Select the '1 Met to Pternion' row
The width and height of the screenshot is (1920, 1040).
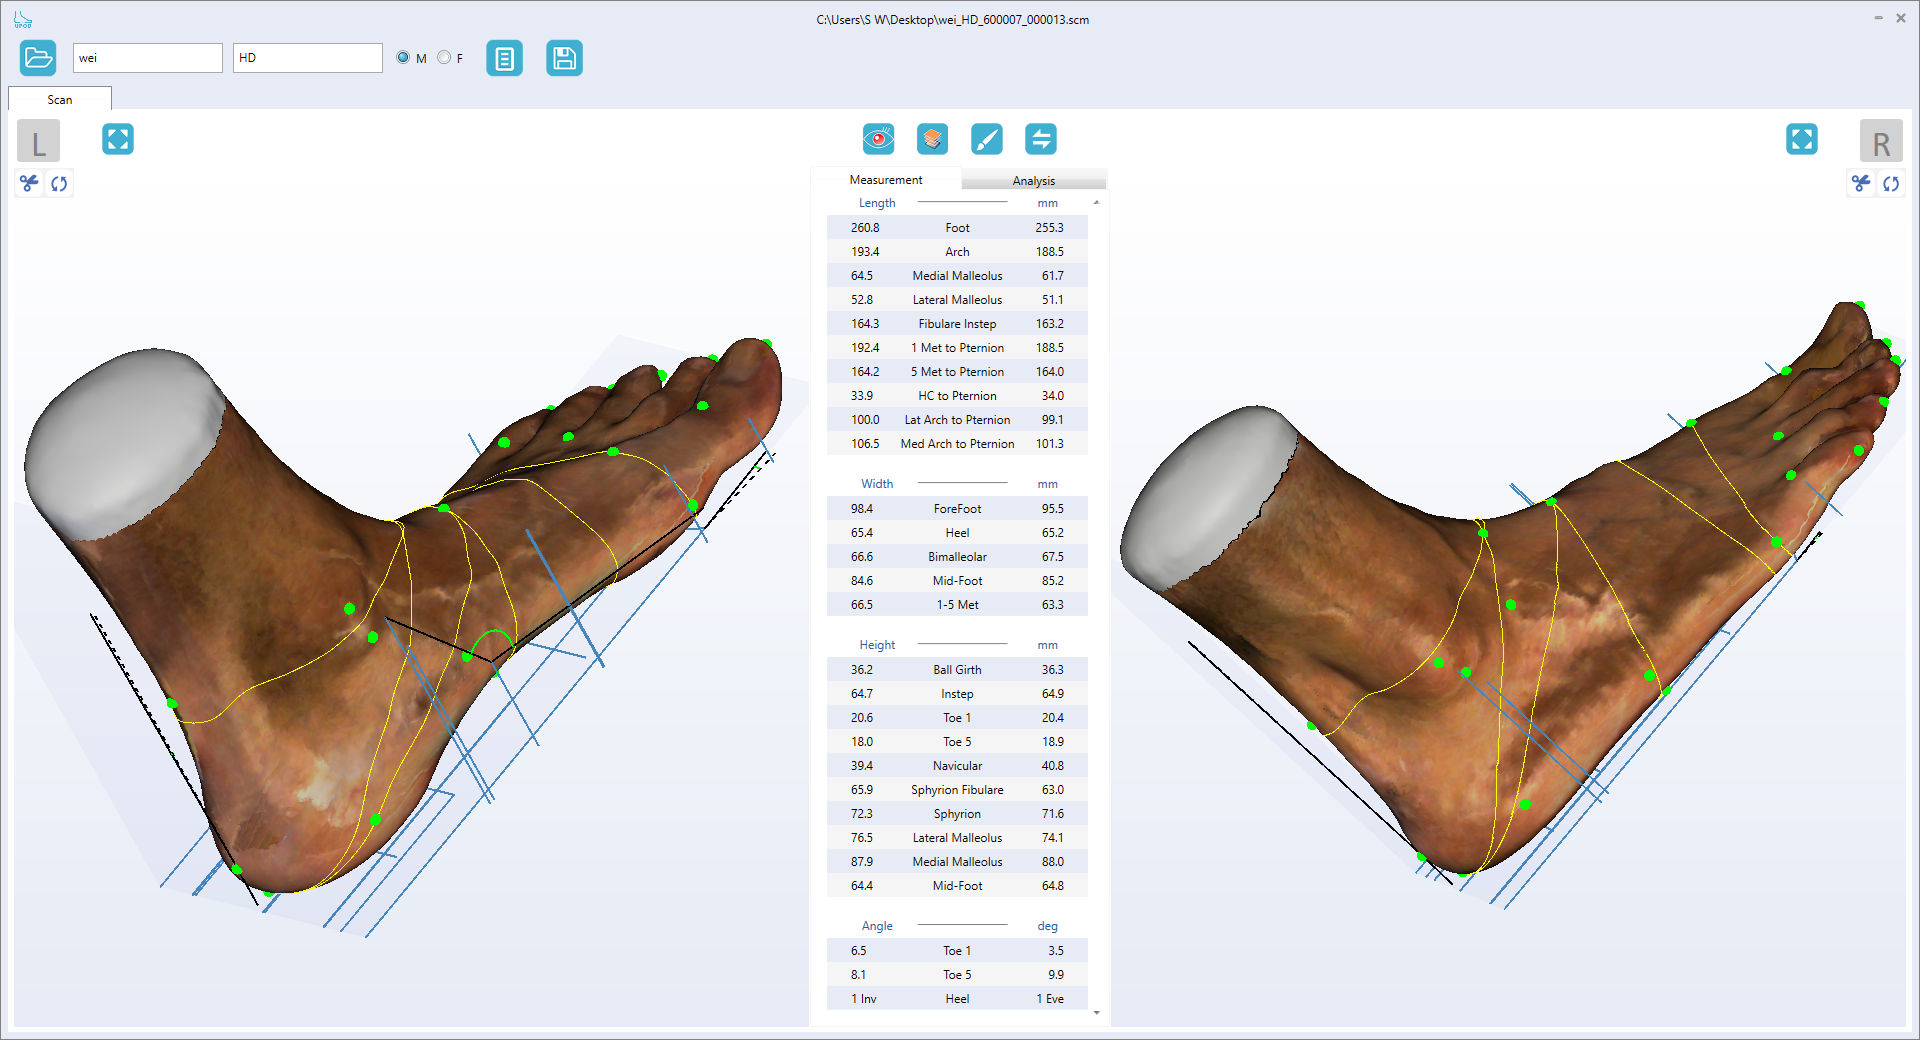[957, 348]
